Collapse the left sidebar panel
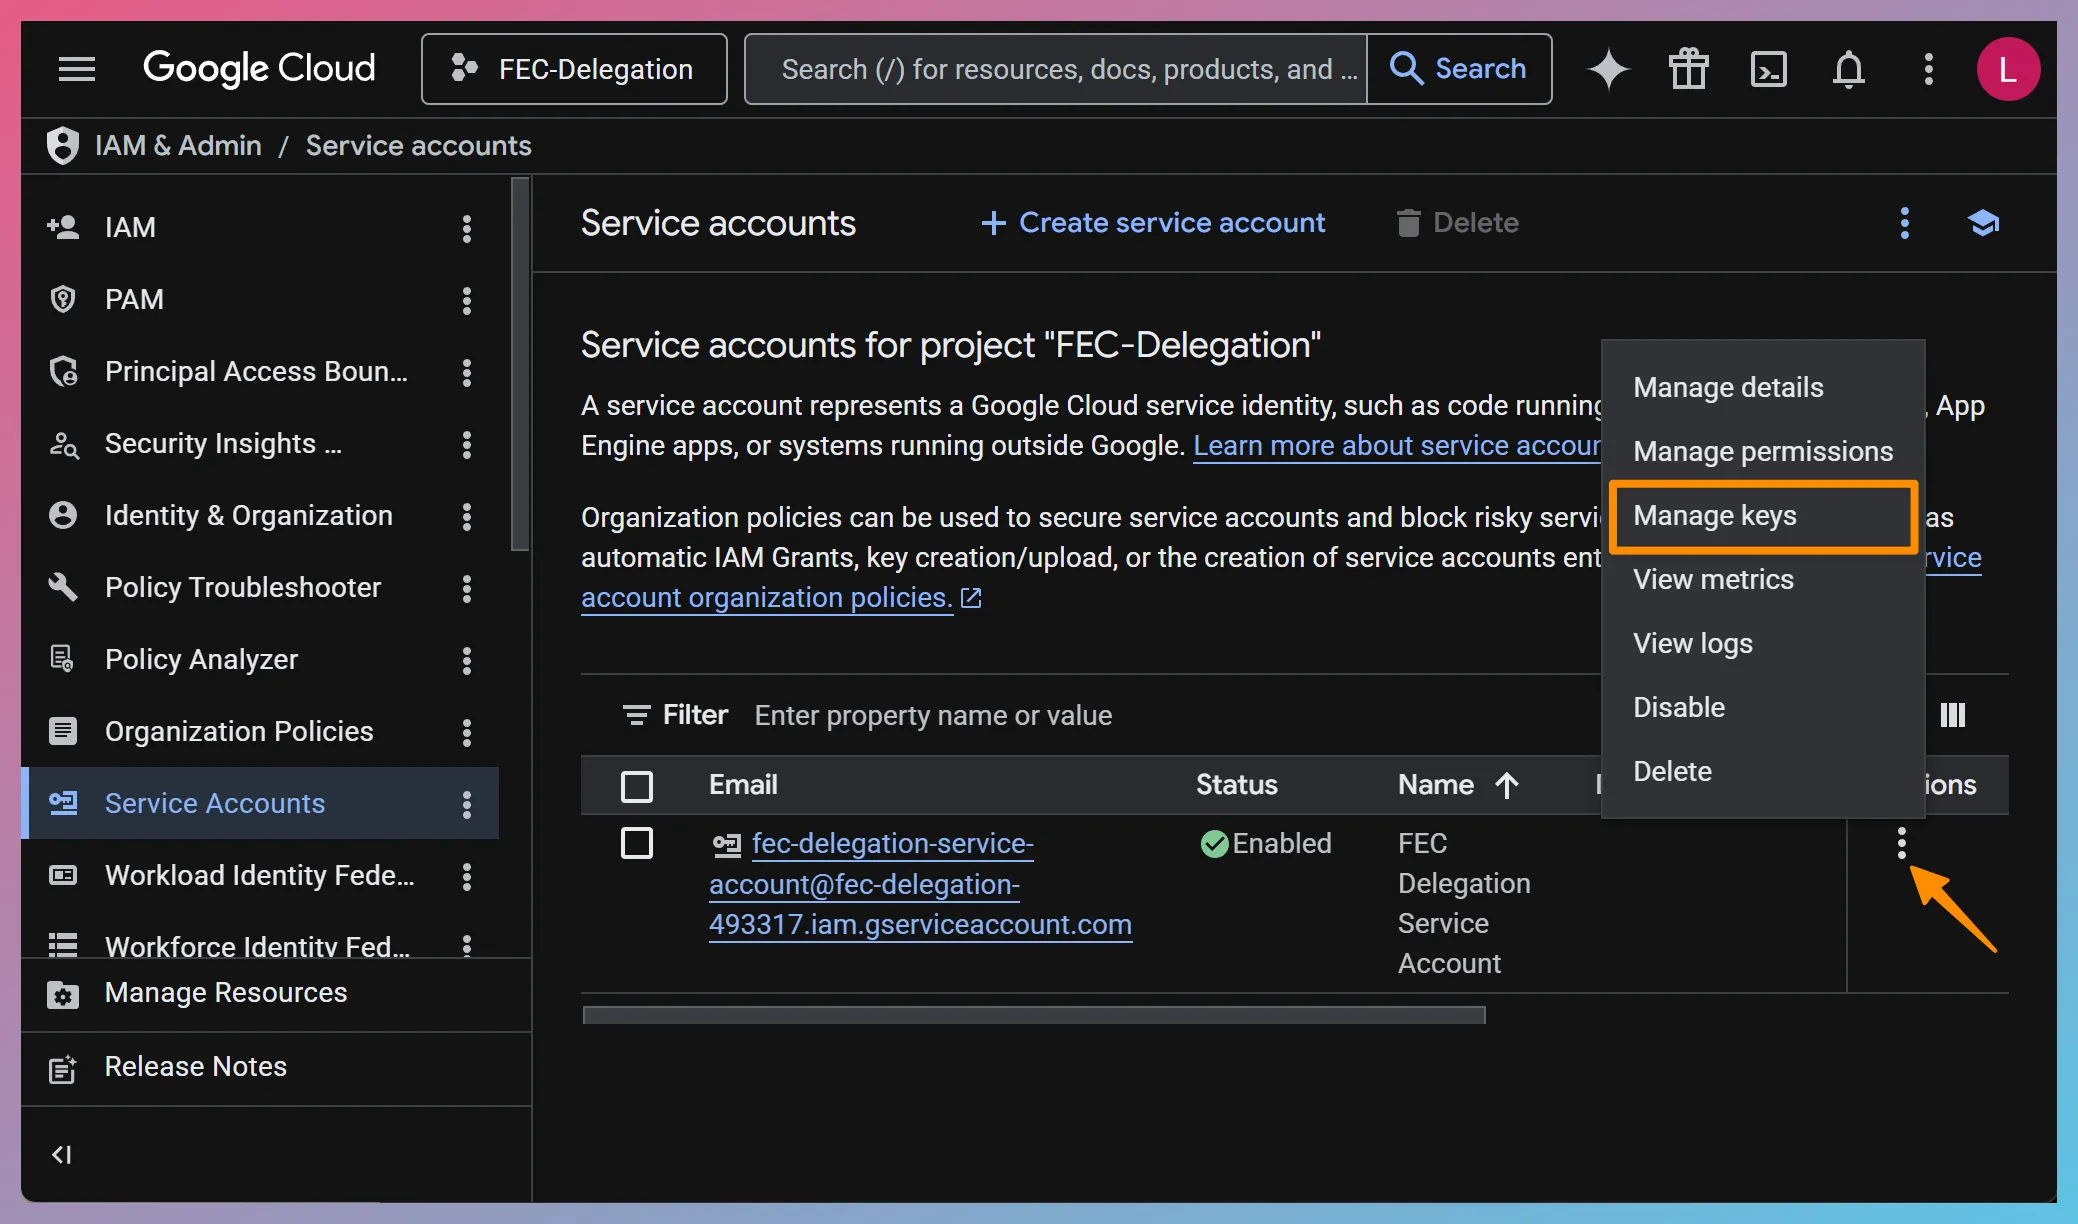2078x1224 pixels. point(62,1155)
